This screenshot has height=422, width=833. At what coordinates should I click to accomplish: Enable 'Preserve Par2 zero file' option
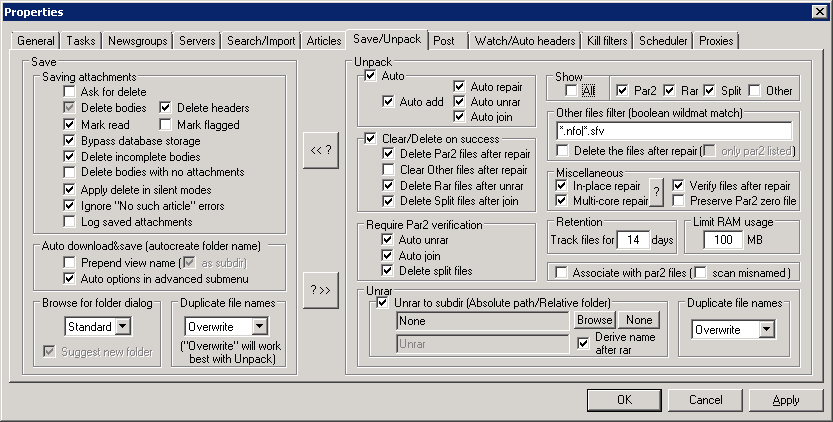pos(679,201)
